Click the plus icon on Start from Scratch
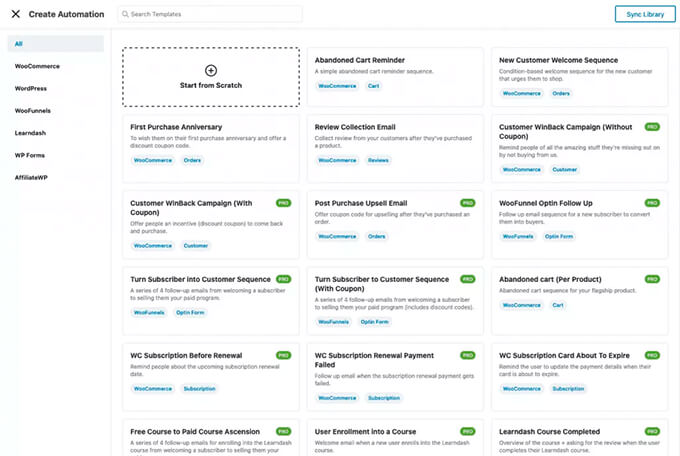This screenshot has width=680, height=456. point(210,70)
